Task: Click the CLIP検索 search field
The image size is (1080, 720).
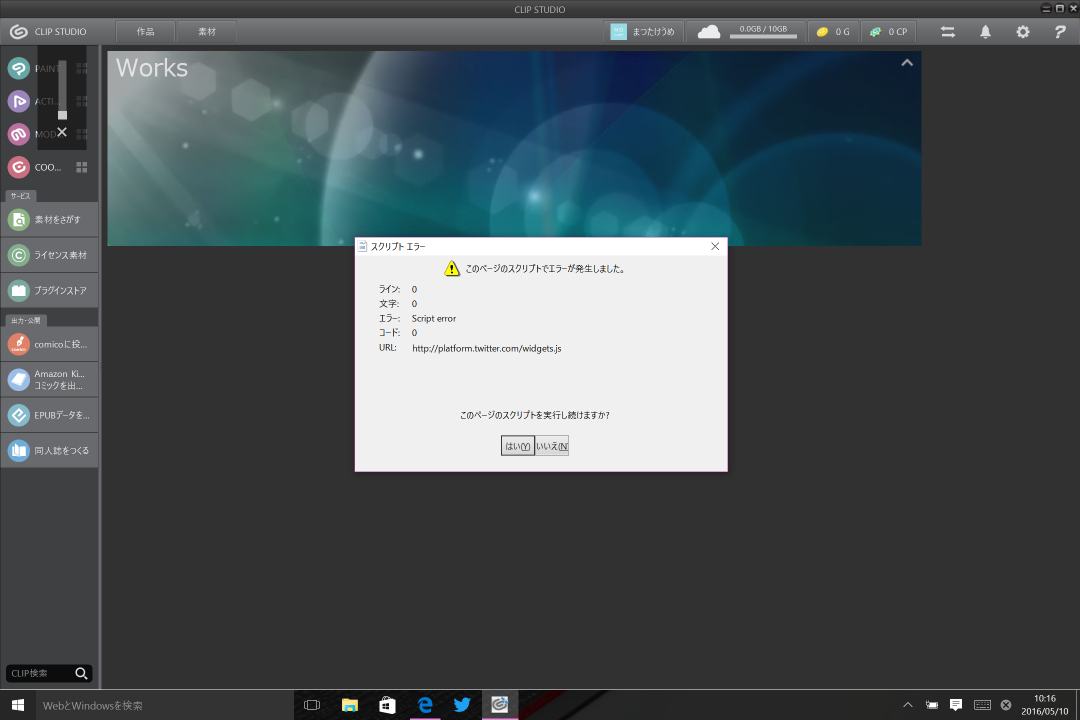Action: click(40, 673)
